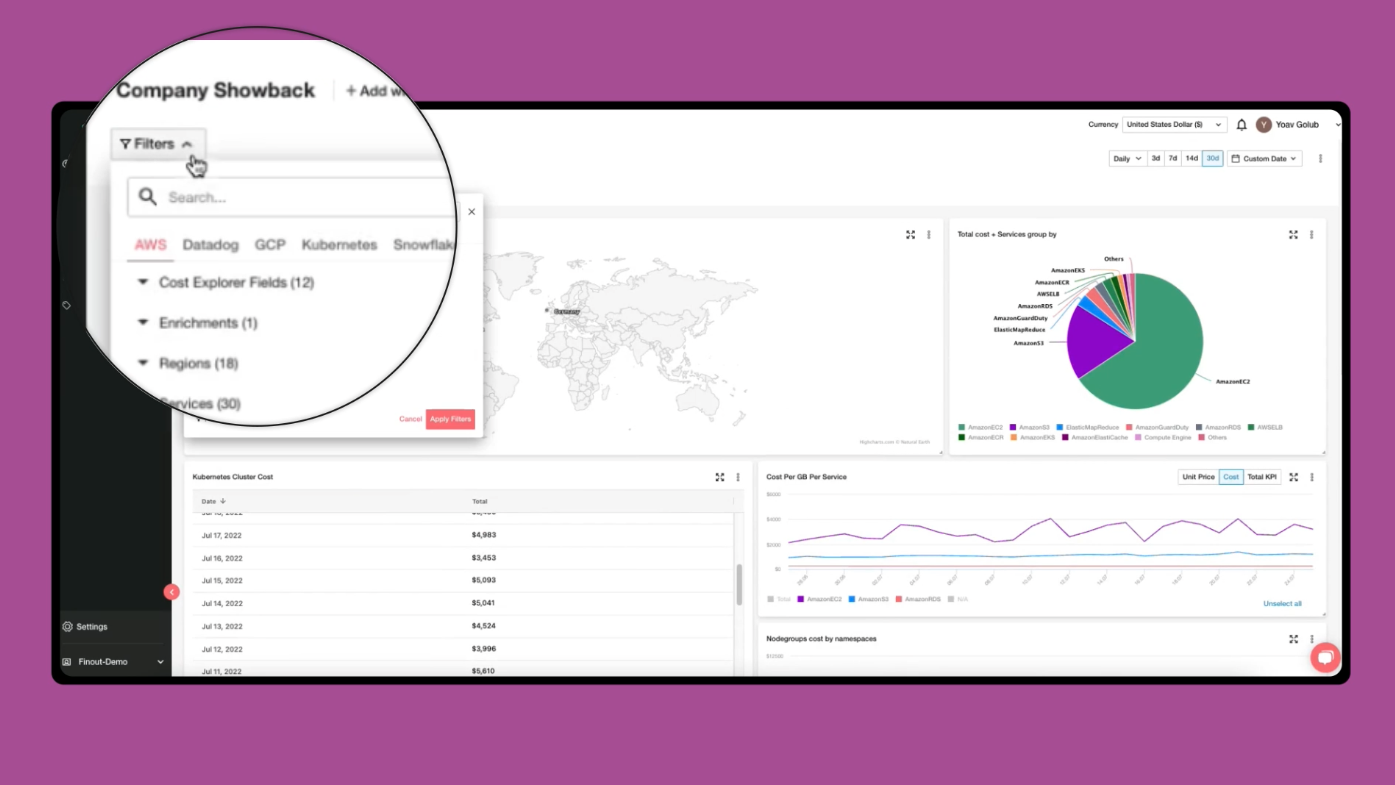Click the Apply Filters button

(x=450, y=419)
